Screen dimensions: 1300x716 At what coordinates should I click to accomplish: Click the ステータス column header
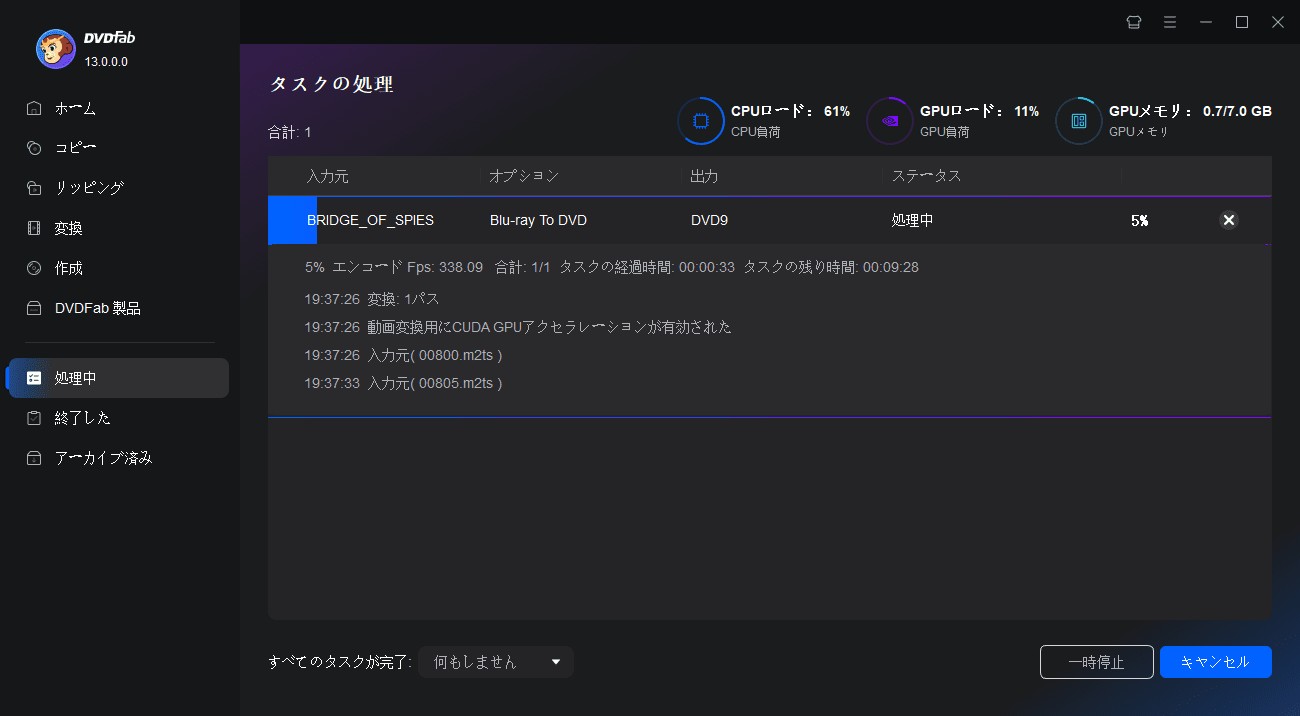[x=927, y=176]
